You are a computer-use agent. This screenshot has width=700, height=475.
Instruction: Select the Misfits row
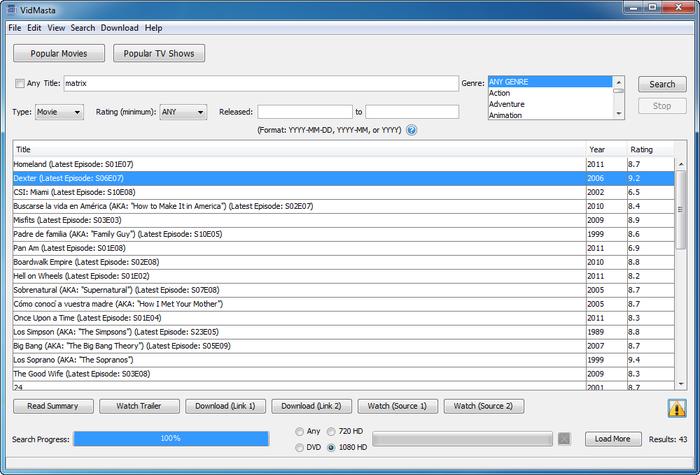[344, 220]
